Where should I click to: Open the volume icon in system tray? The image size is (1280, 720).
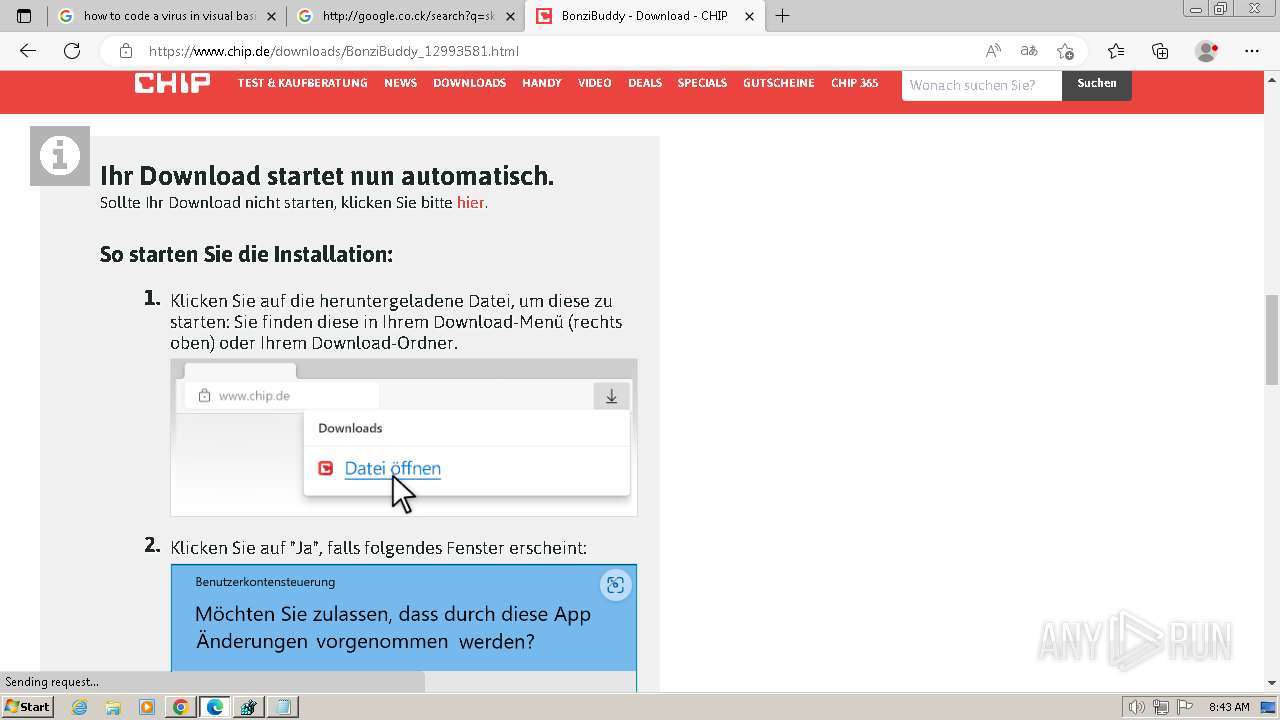click(x=1138, y=707)
